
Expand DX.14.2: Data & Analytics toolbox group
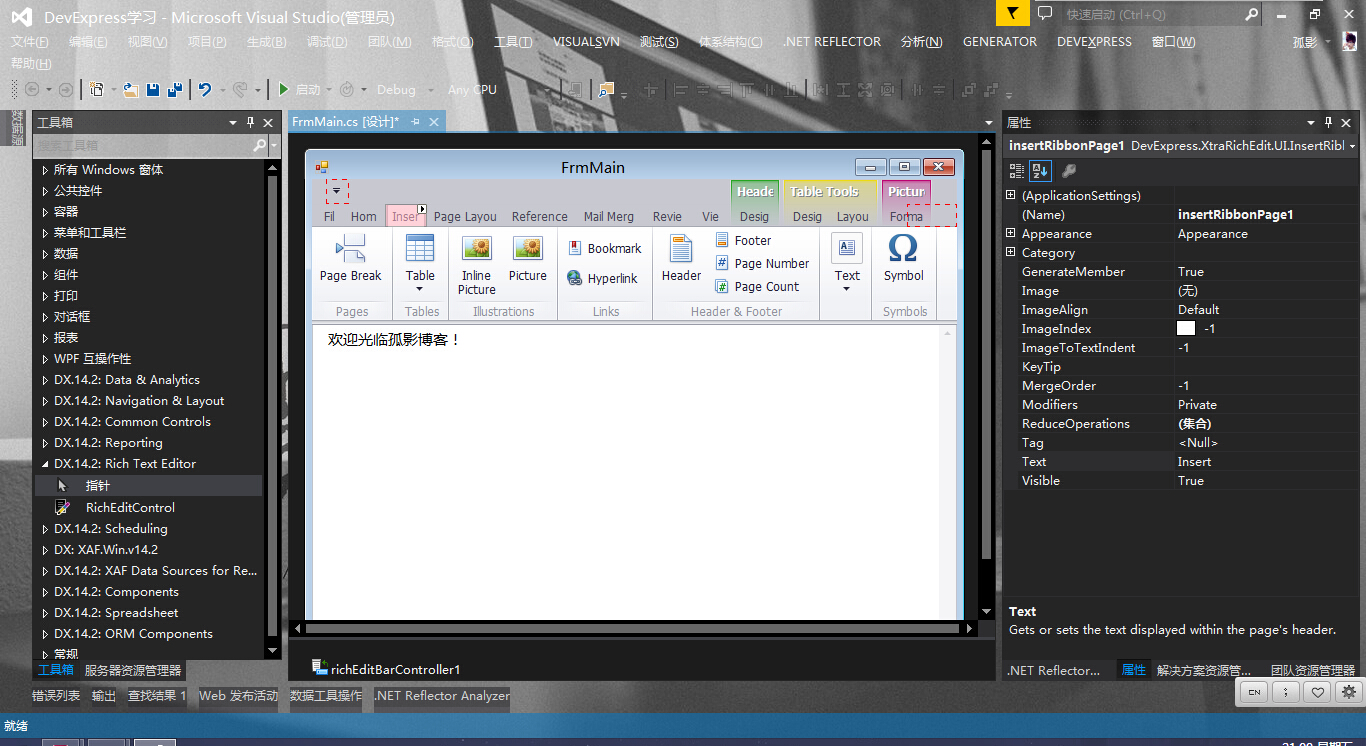pos(45,380)
